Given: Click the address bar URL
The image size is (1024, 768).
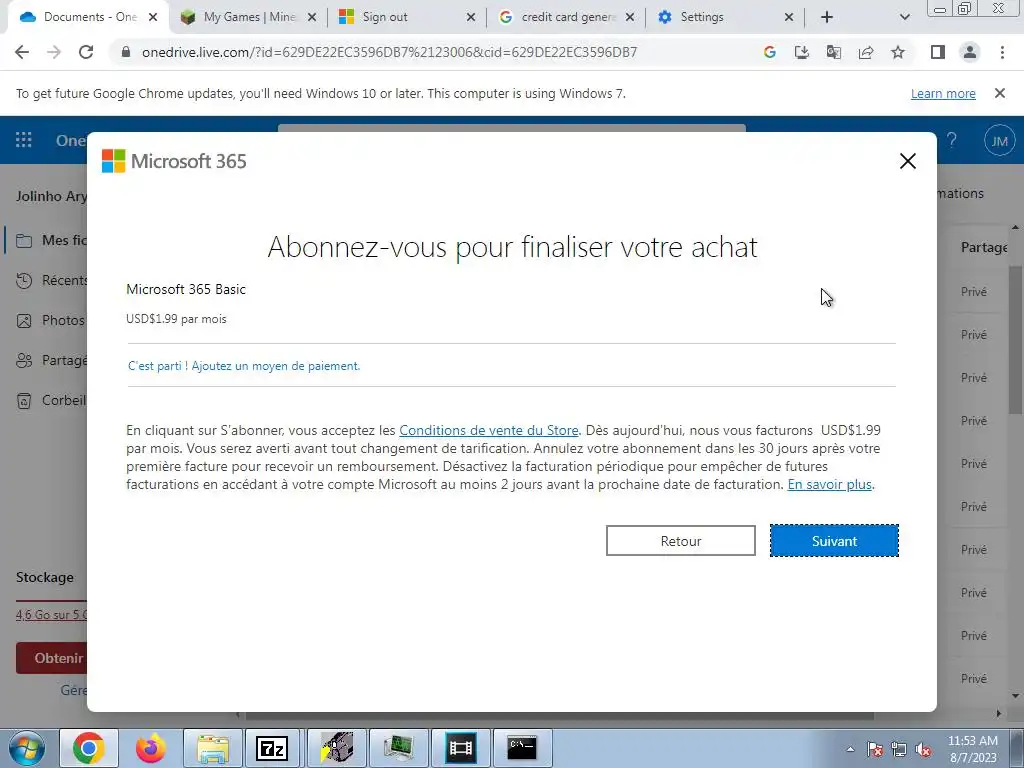Looking at the screenshot, I should click(x=389, y=52).
